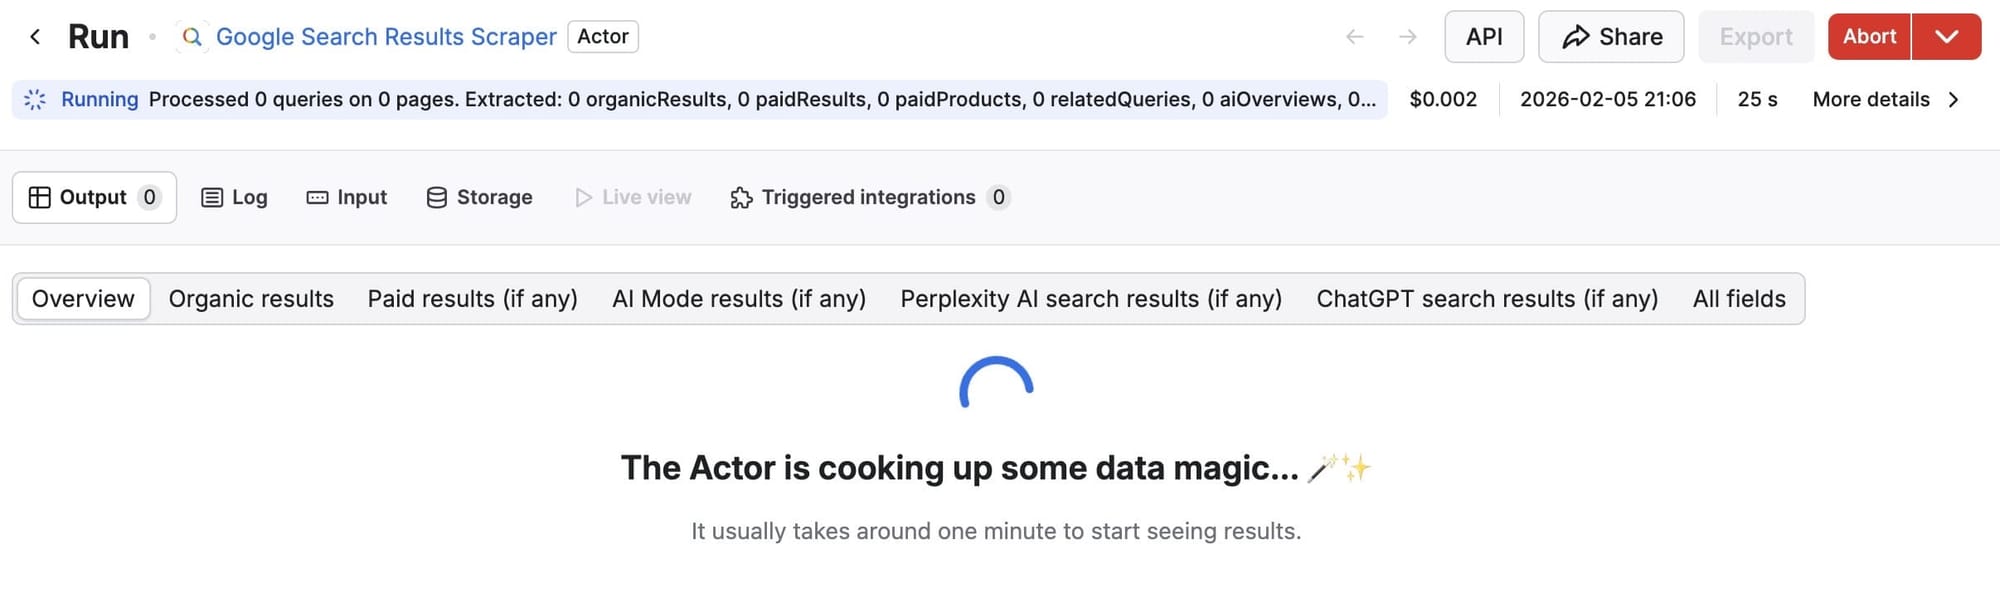Open the Log view via its document icon
This screenshot has height=599, width=2000.
tap(213, 197)
